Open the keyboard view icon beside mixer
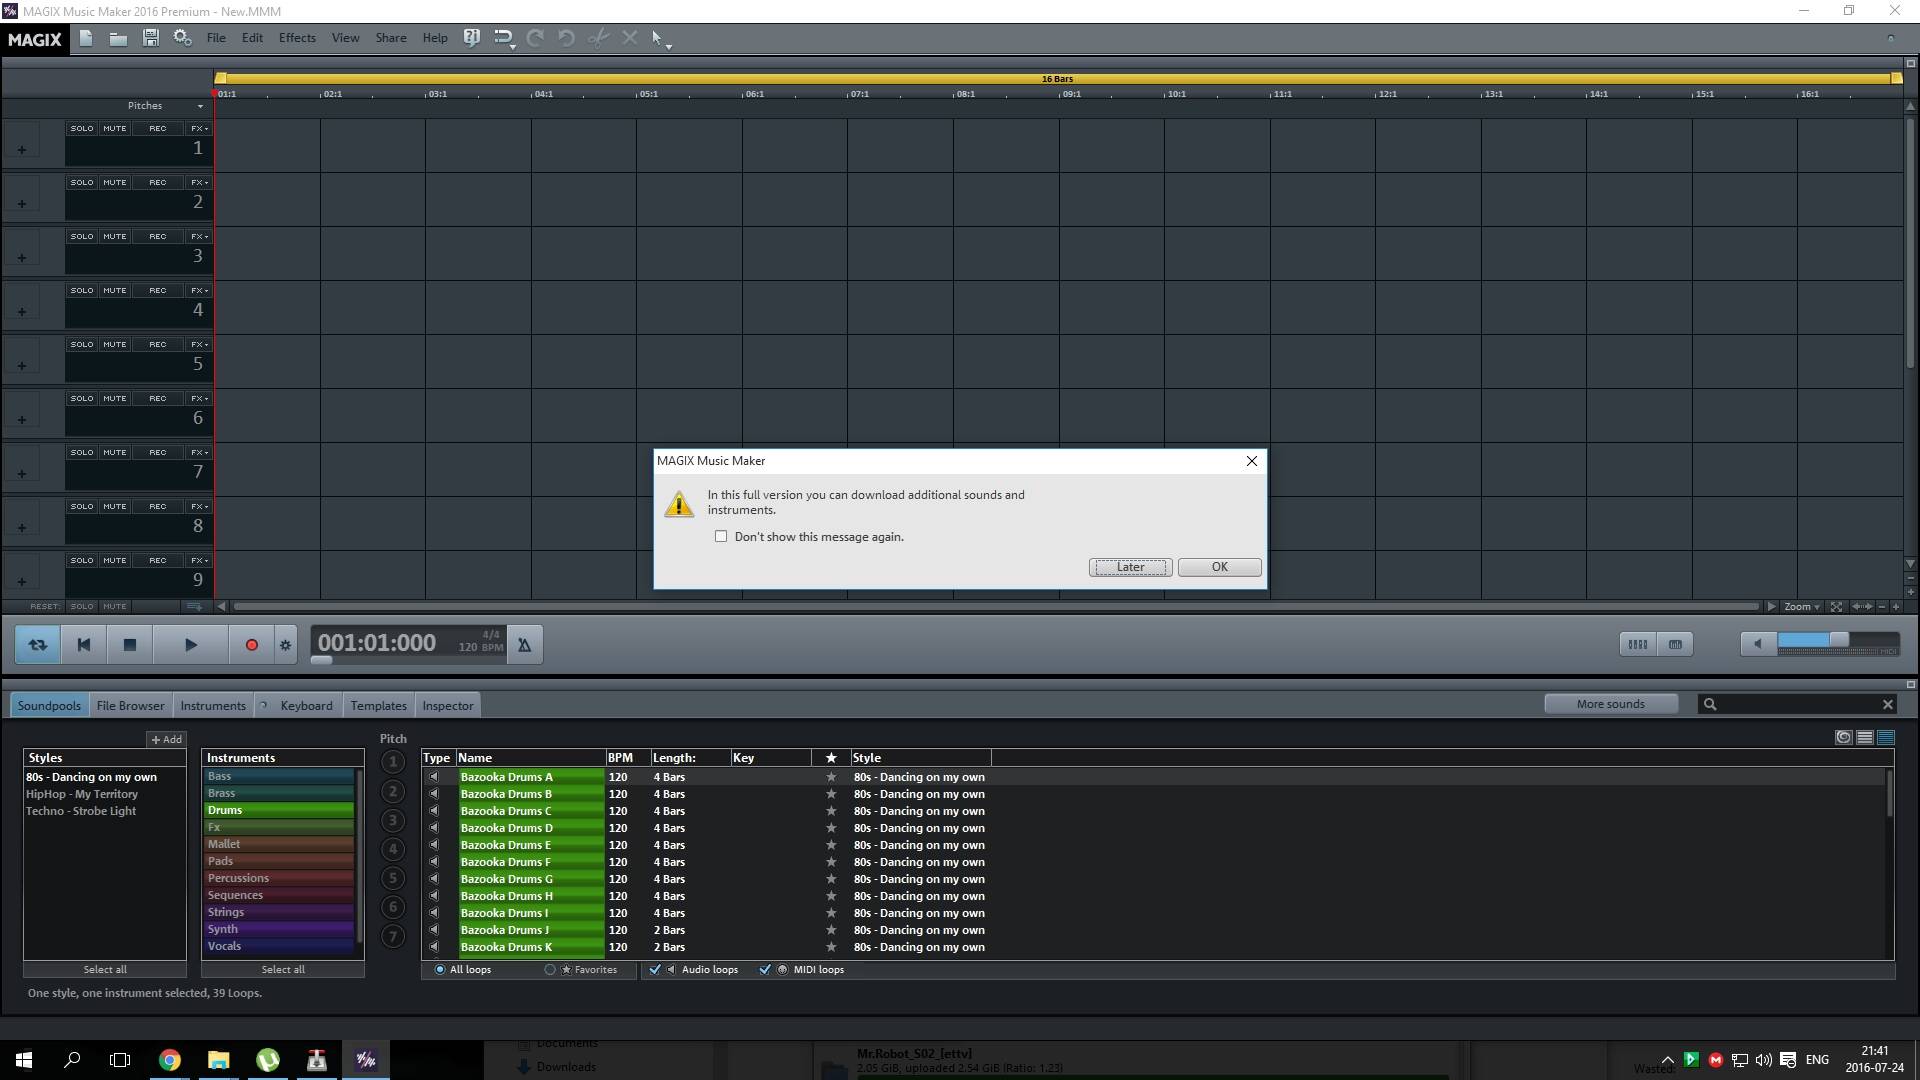The width and height of the screenshot is (1920, 1080). click(1675, 644)
